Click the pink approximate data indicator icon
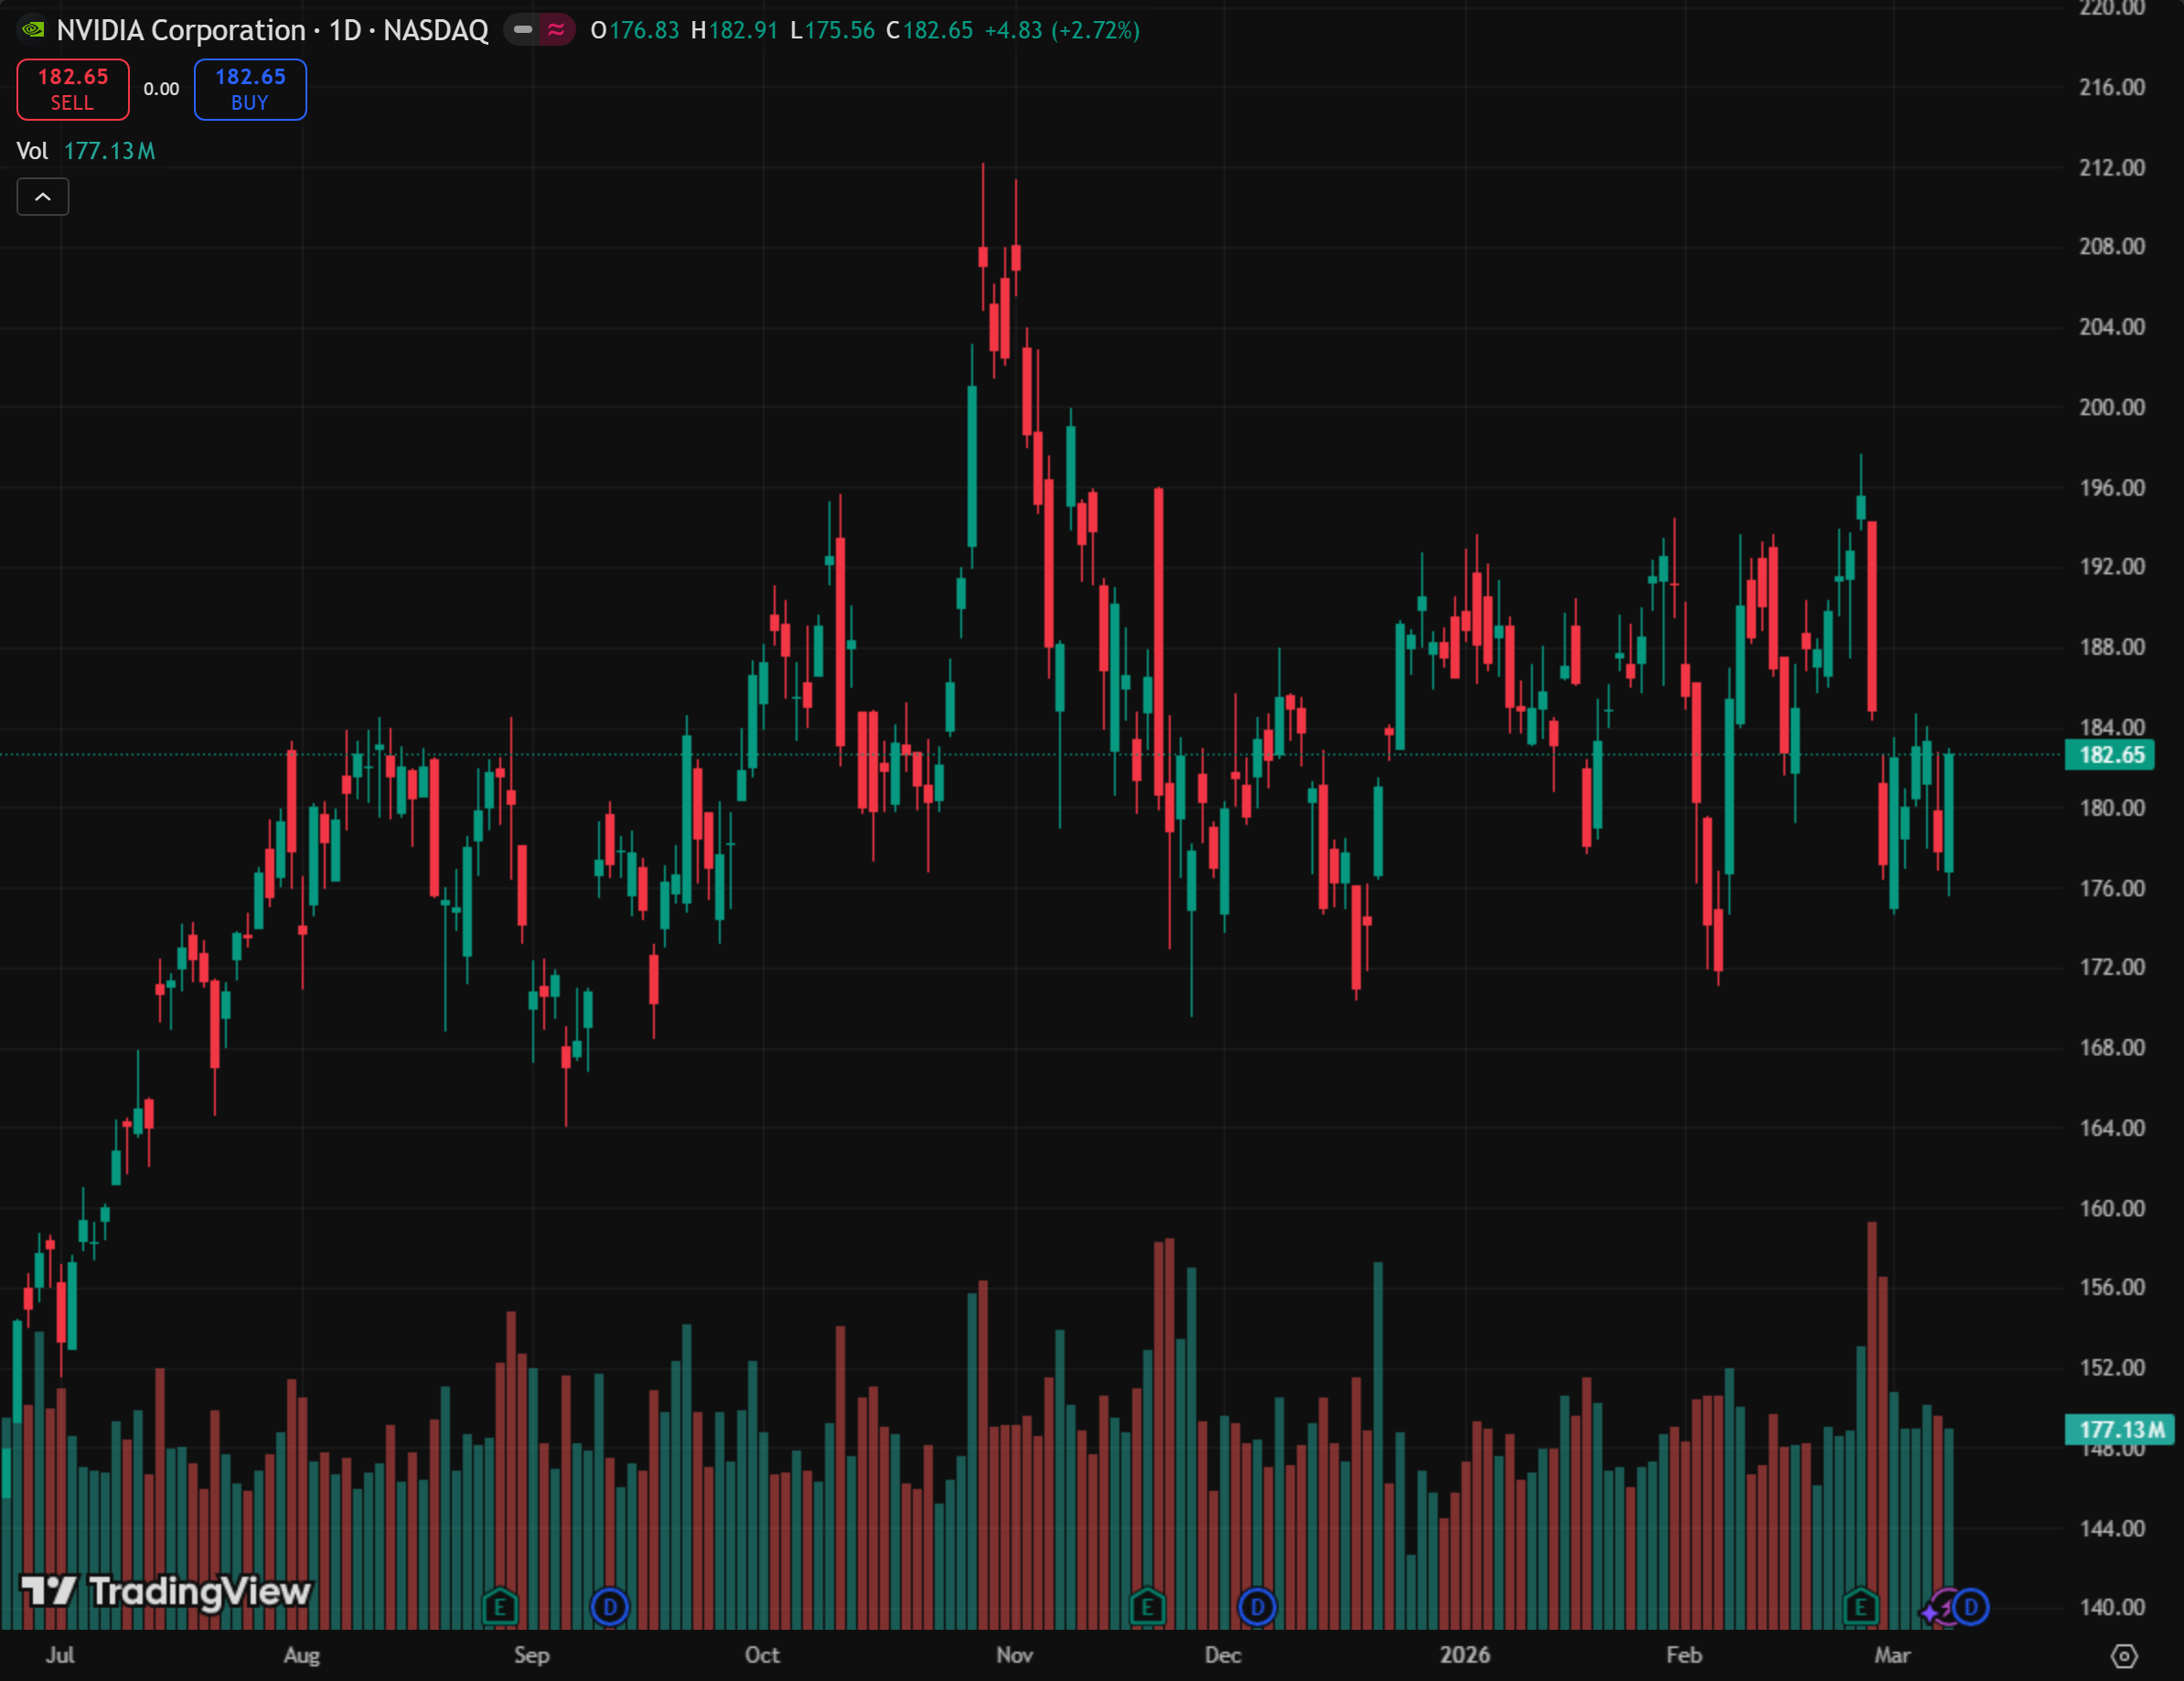 556,30
